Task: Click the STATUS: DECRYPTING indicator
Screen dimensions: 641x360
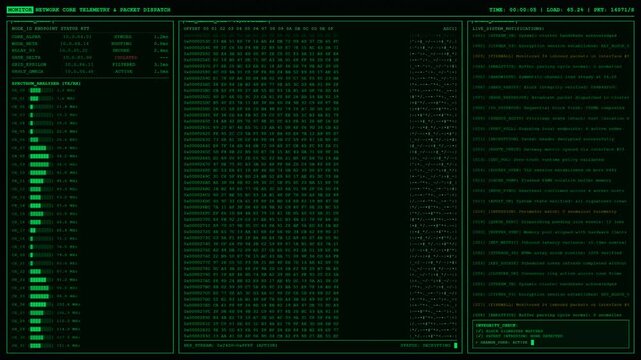Action: click(x=426, y=346)
